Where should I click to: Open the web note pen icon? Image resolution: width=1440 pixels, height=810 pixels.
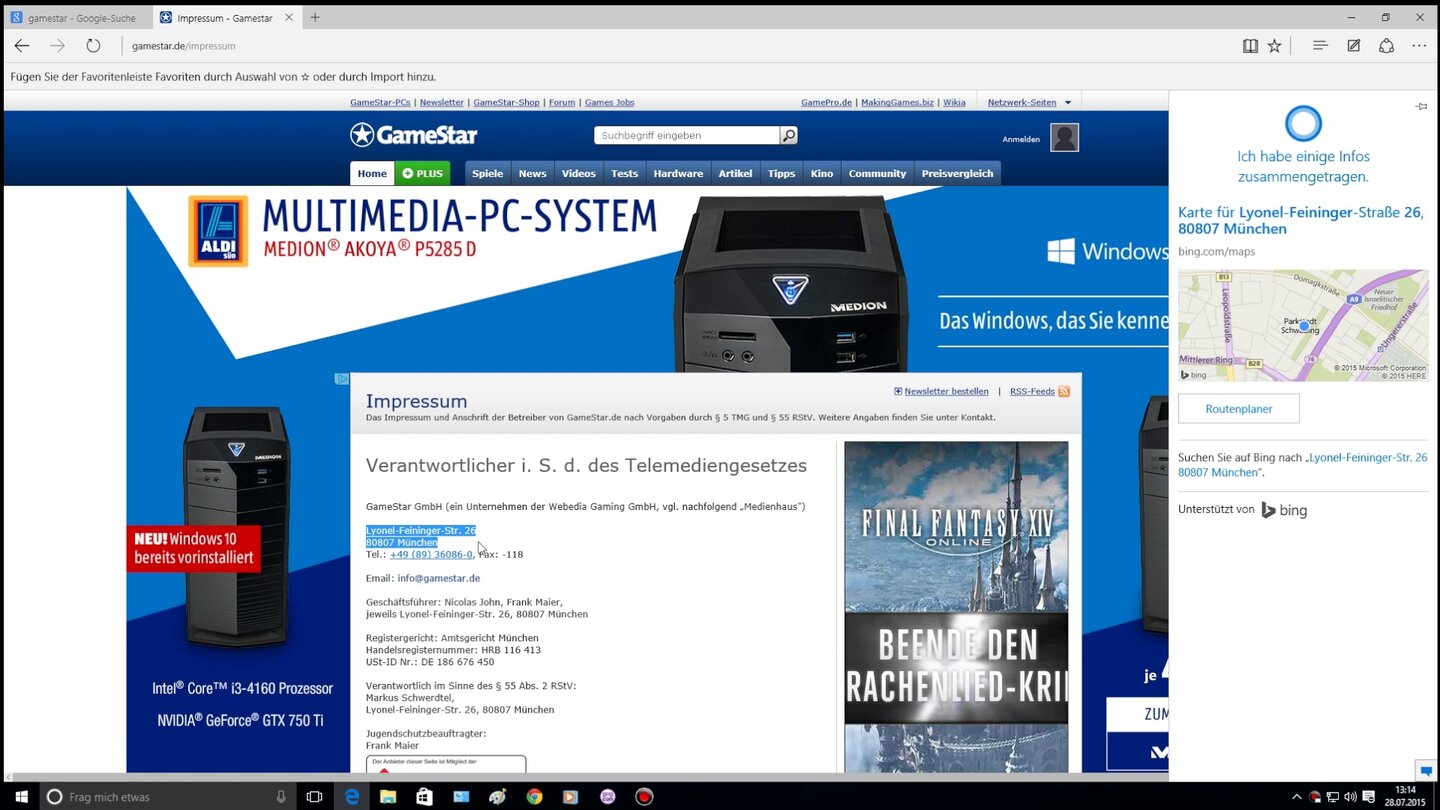pos(1354,46)
